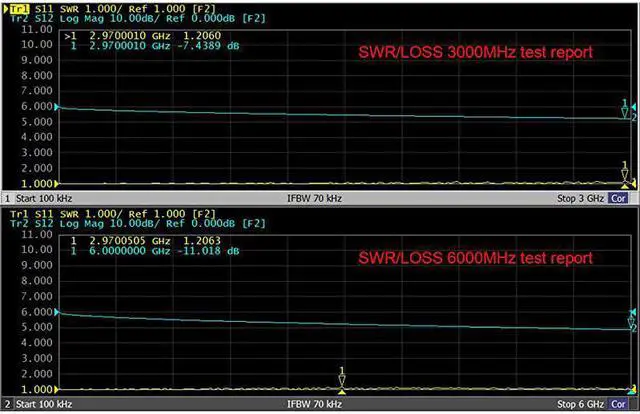This screenshot has height=414, width=640.
Task: Select the highlighted Tr1 trace label in top window
Action: tap(20, 6)
